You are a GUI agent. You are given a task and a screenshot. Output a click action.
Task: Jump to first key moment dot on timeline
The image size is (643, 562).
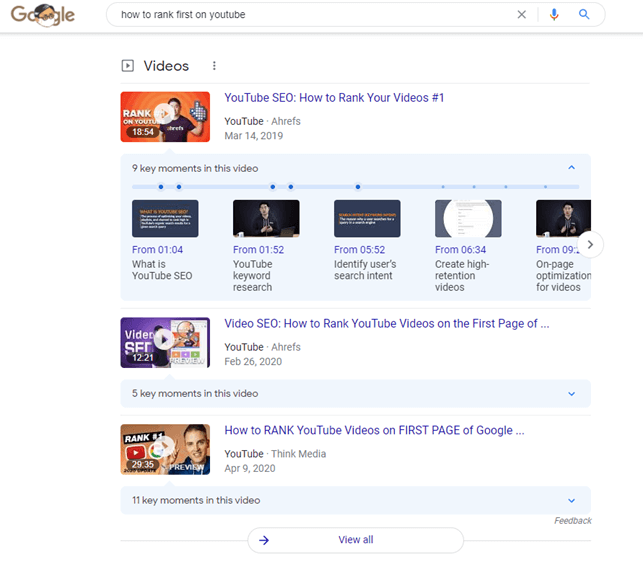point(161,187)
